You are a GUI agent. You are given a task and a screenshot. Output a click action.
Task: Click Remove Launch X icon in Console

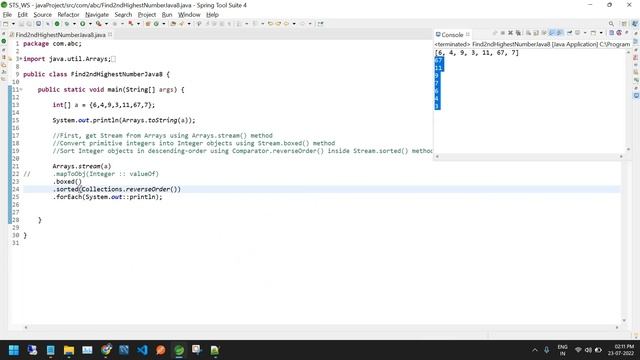pos(511,33)
